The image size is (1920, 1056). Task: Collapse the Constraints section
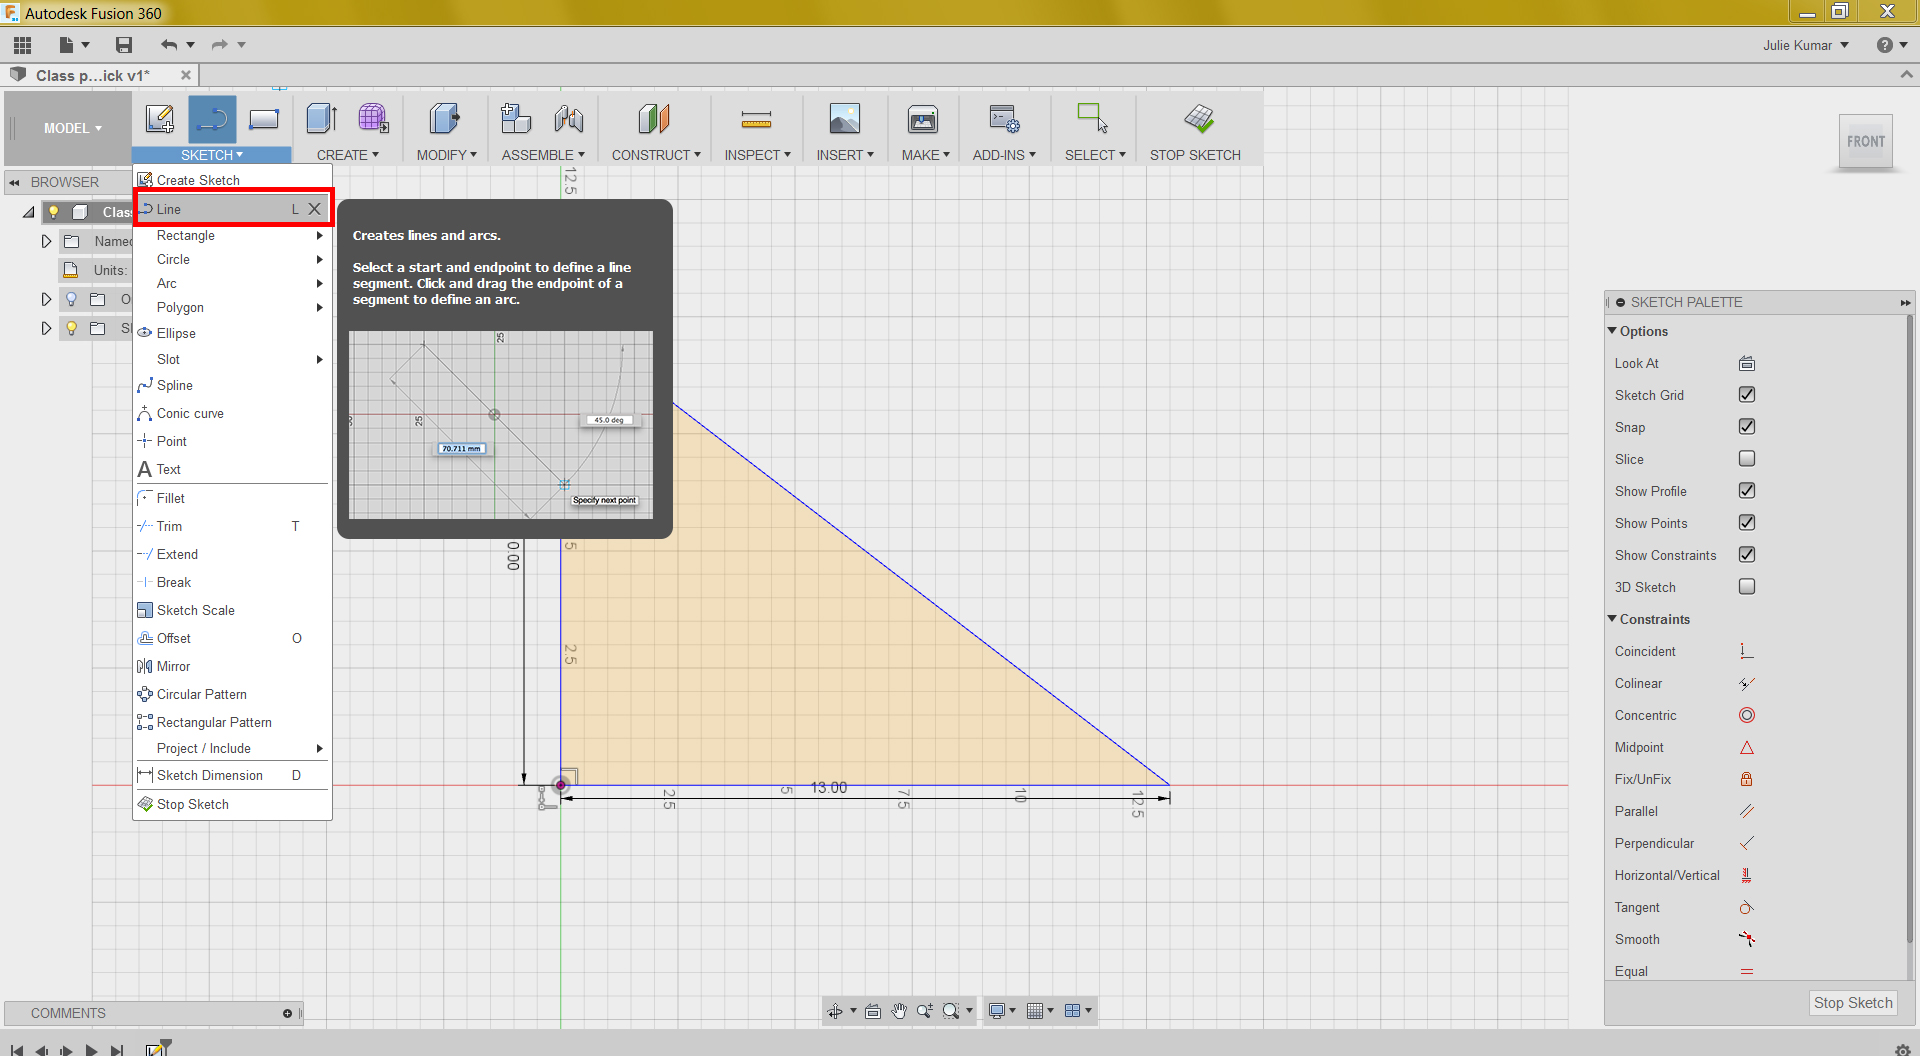click(x=1612, y=619)
